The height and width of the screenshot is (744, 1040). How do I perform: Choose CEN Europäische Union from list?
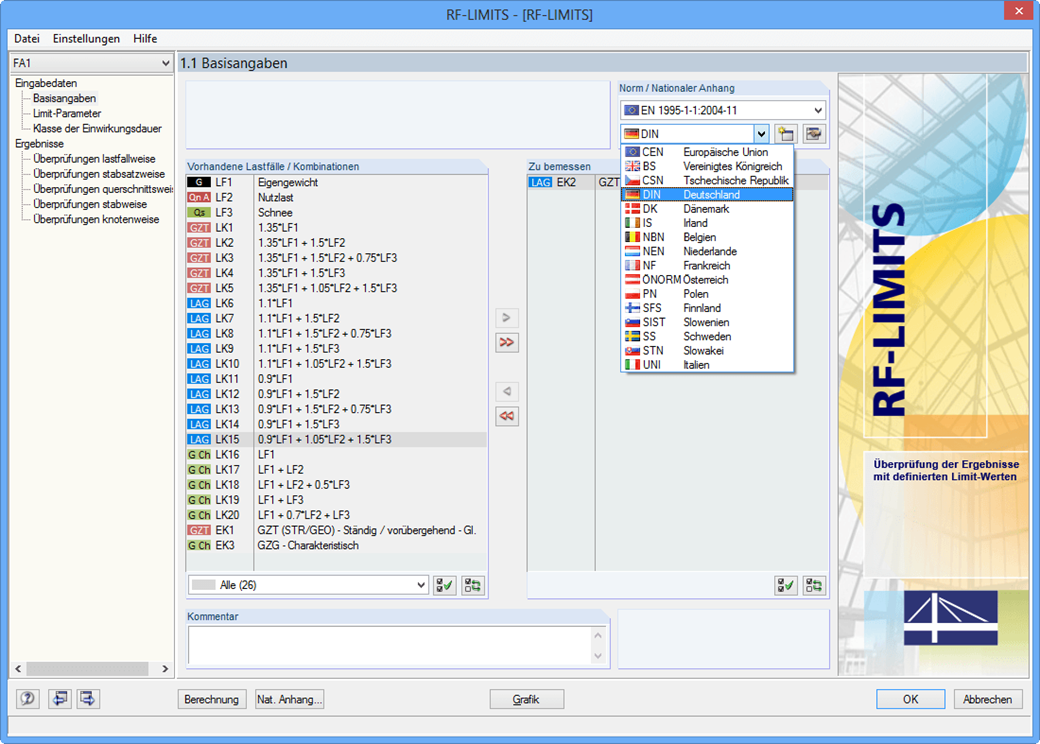(707, 152)
